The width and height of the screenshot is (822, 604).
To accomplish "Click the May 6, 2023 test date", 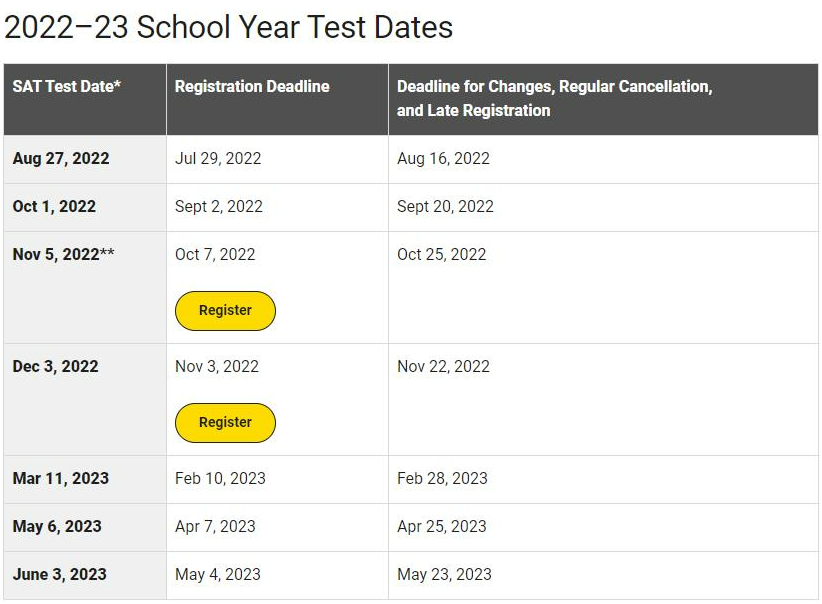I will point(57,526).
